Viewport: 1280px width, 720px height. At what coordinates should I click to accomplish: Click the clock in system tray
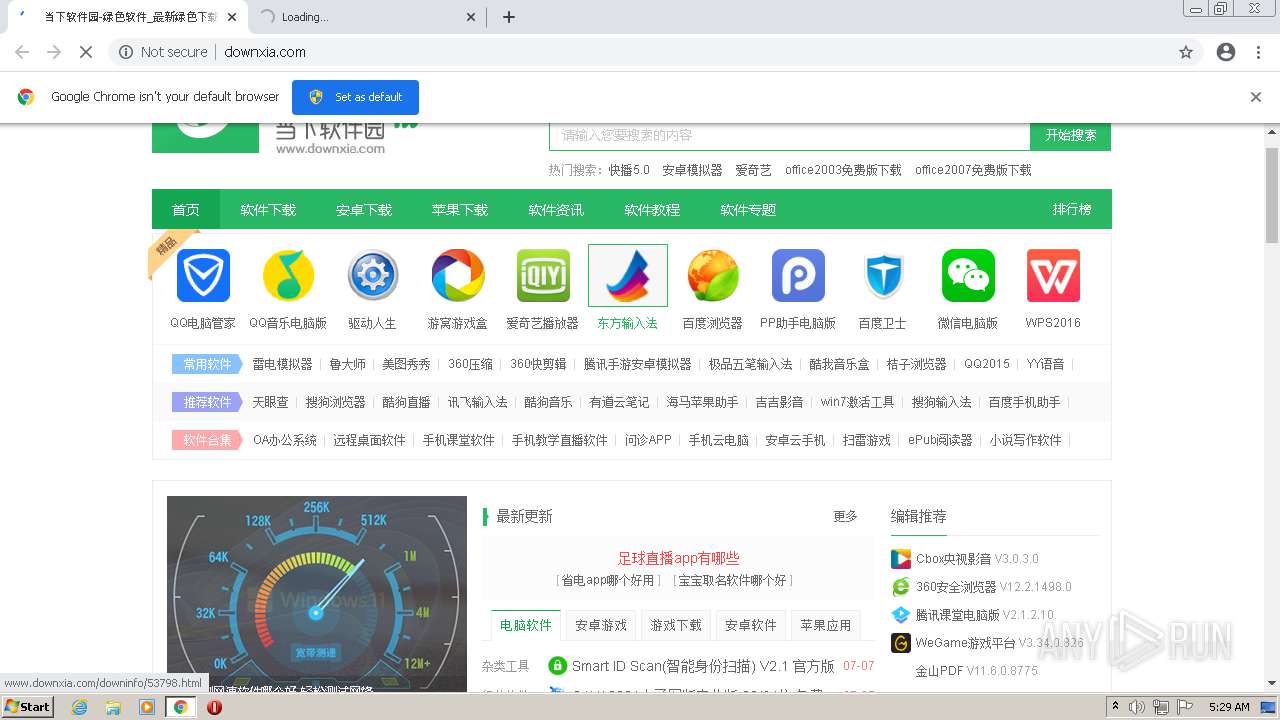tap(1229, 707)
